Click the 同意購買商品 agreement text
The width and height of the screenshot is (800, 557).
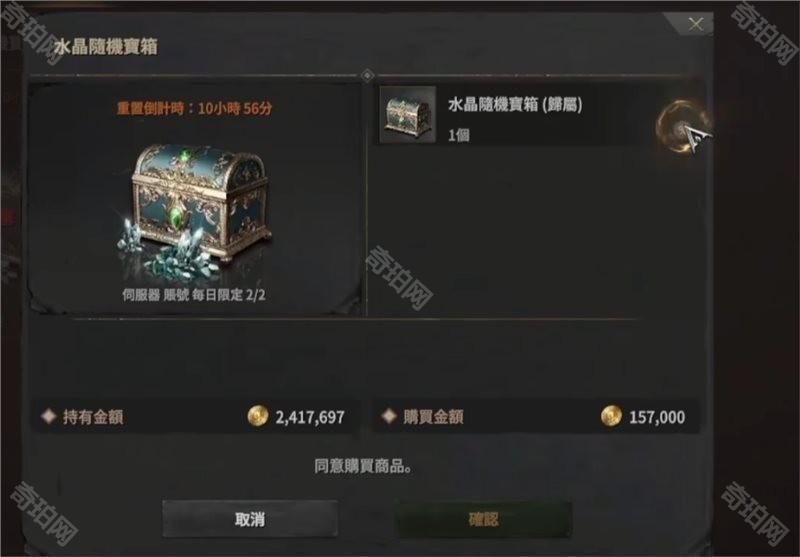(x=363, y=466)
